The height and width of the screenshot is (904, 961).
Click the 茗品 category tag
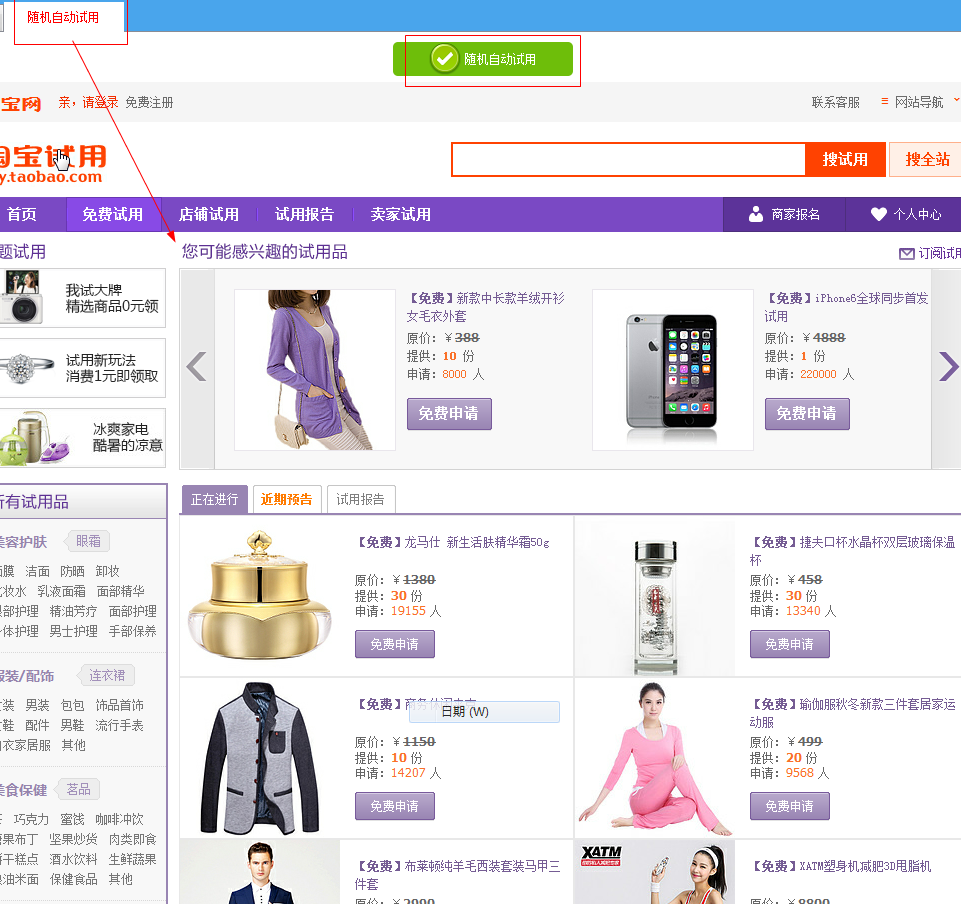[78, 789]
